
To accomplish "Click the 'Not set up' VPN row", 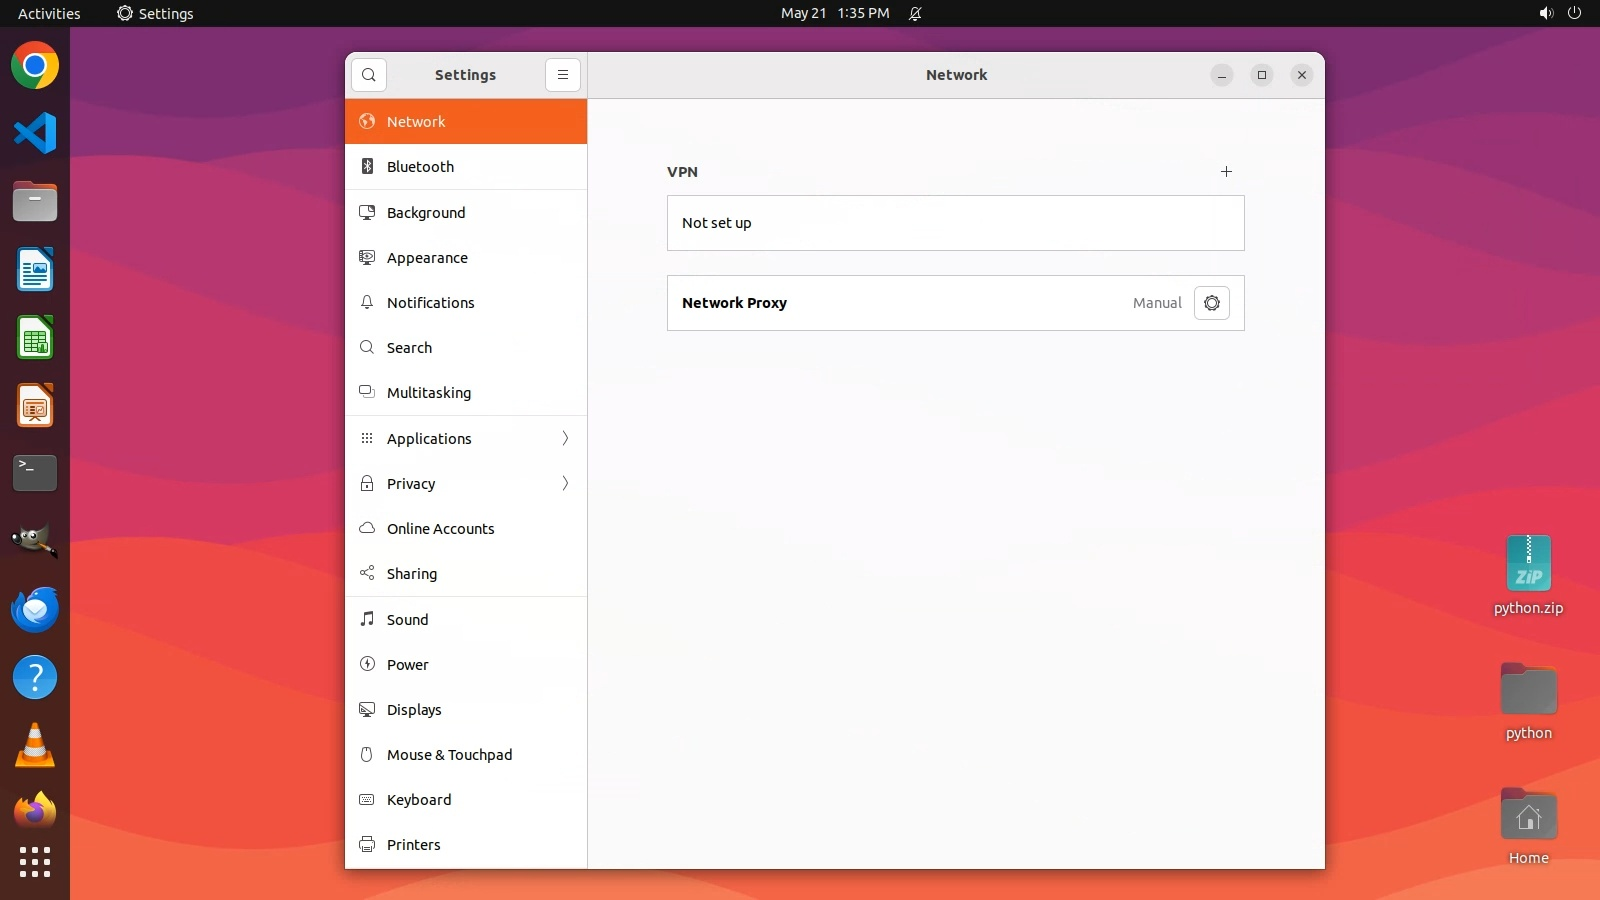I will tap(955, 223).
